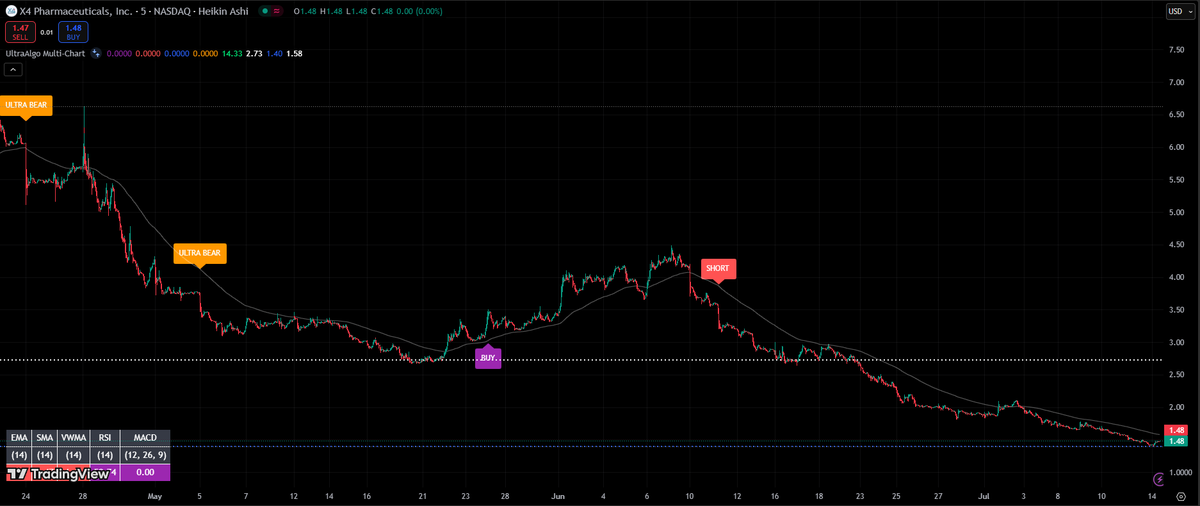Click the UltraAlgo indicator sparkle icon
The width and height of the screenshot is (1200, 506).
(96, 53)
